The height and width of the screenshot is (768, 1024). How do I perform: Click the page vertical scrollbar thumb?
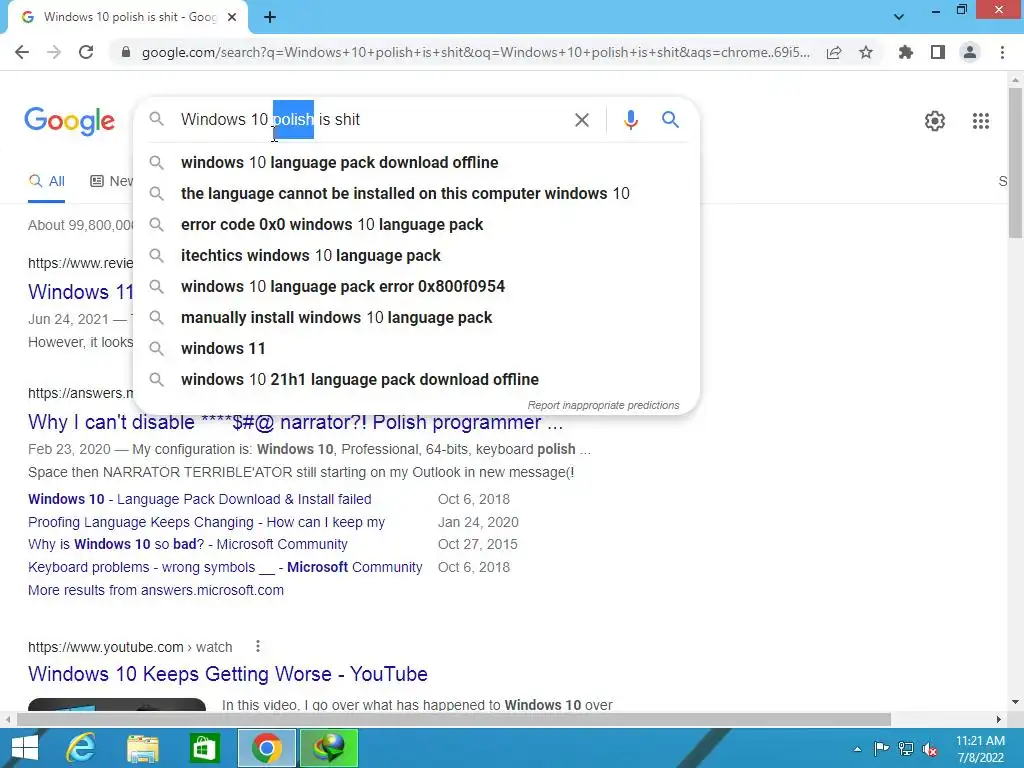[x=1016, y=163]
